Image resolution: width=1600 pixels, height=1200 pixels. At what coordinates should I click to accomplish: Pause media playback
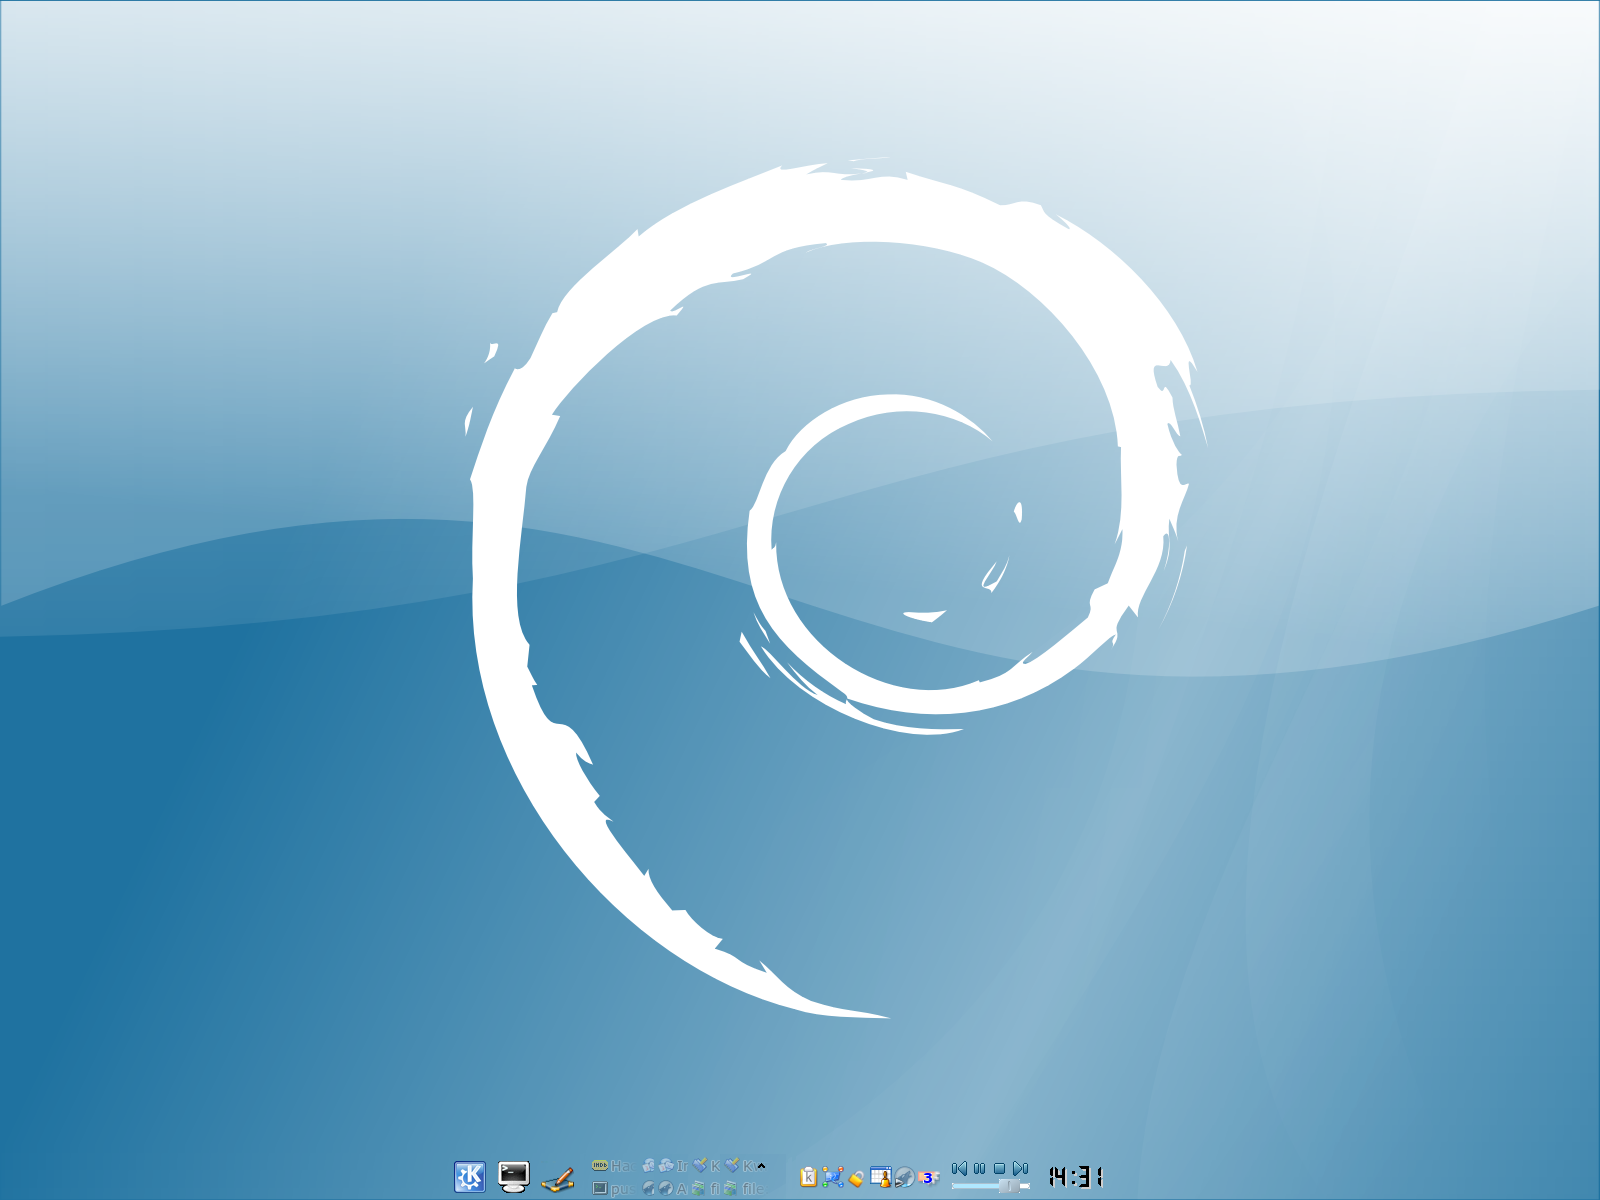click(x=980, y=1168)
